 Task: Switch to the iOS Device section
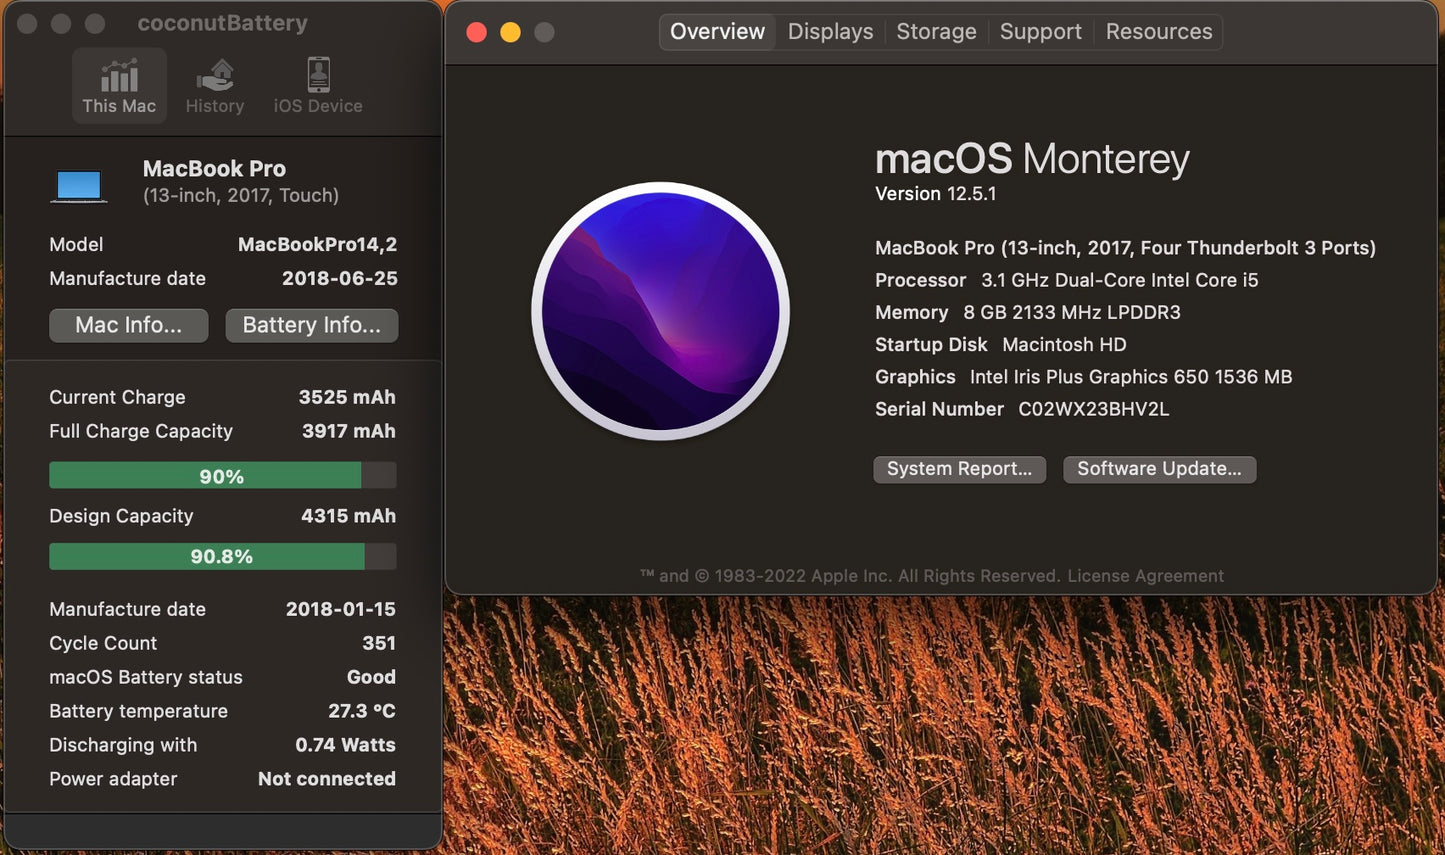click(x=317, y=84)
